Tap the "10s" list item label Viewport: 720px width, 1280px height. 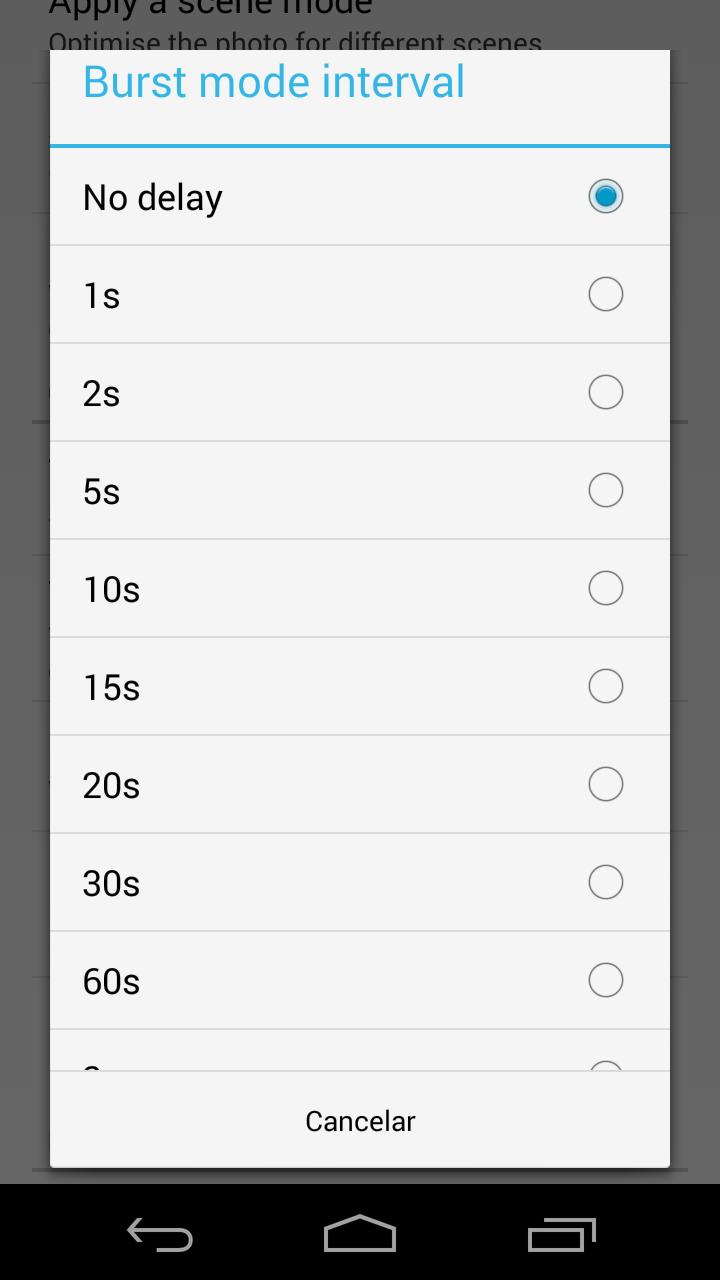pyautogui.click(x=111, y=590)
